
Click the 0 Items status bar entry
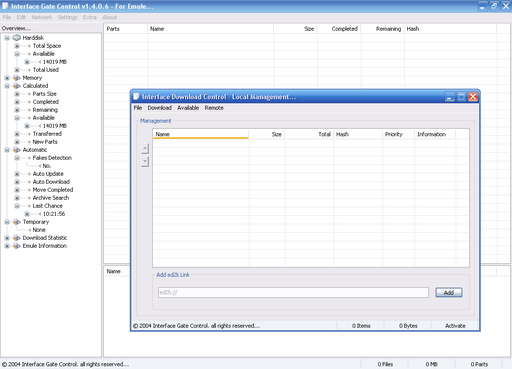coord(361,326)
